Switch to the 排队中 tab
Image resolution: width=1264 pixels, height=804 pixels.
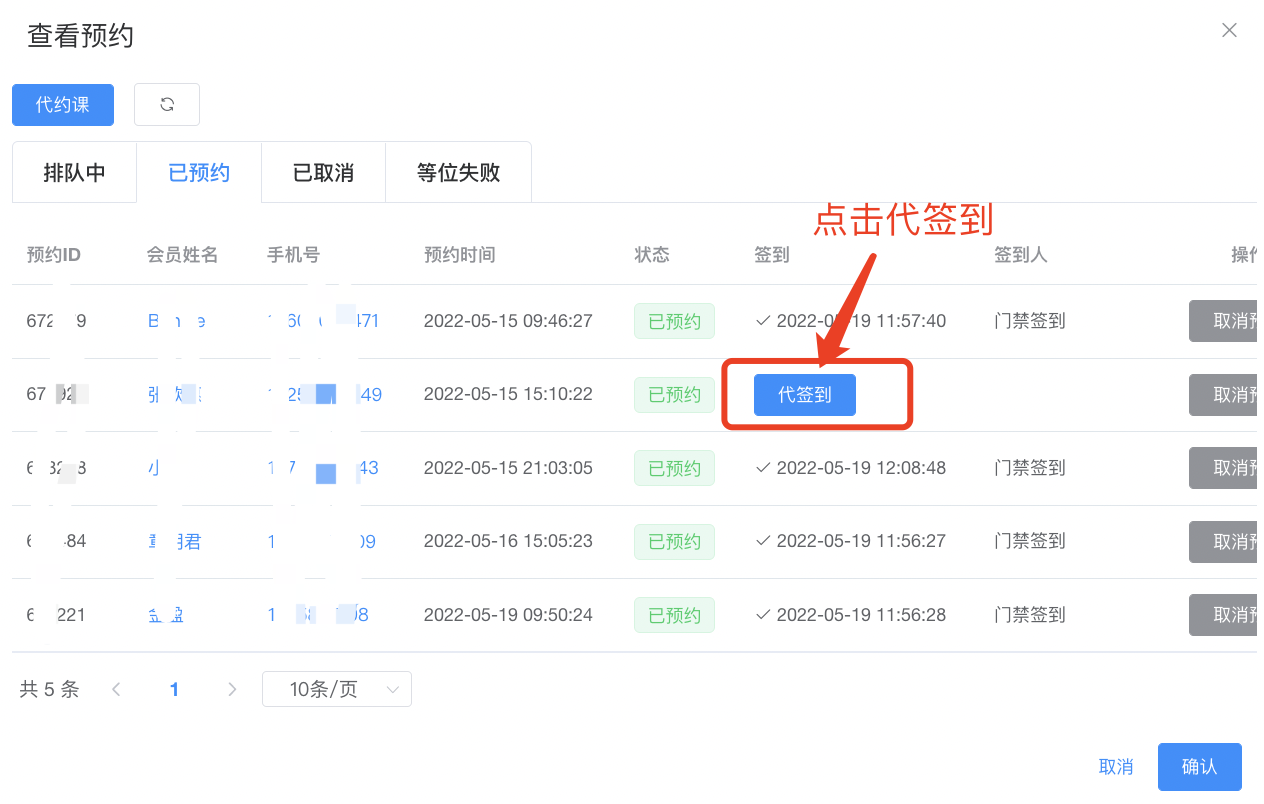point(74,173)
